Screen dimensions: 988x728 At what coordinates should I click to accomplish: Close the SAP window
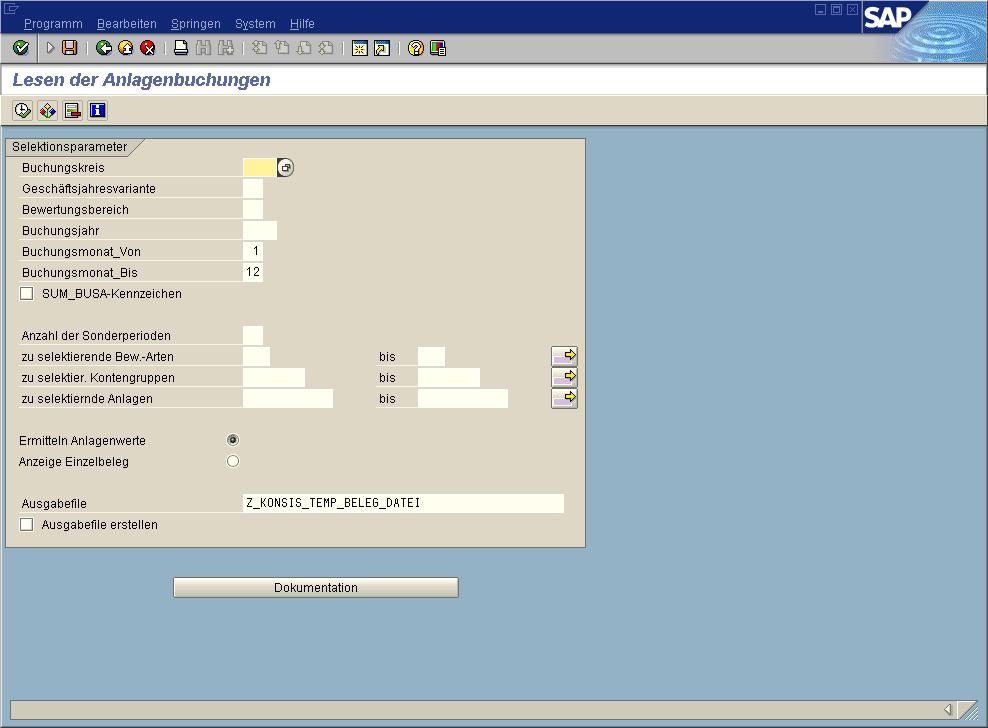(x=852, y=9)
